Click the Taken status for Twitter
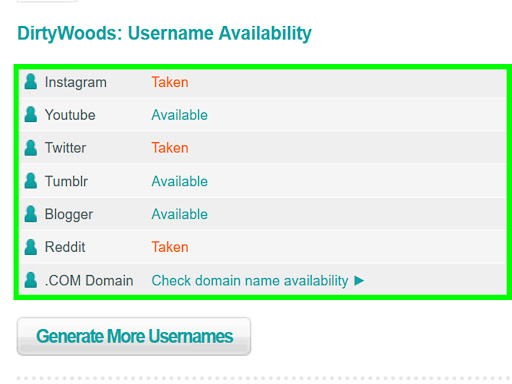 [x=170, y=148]
